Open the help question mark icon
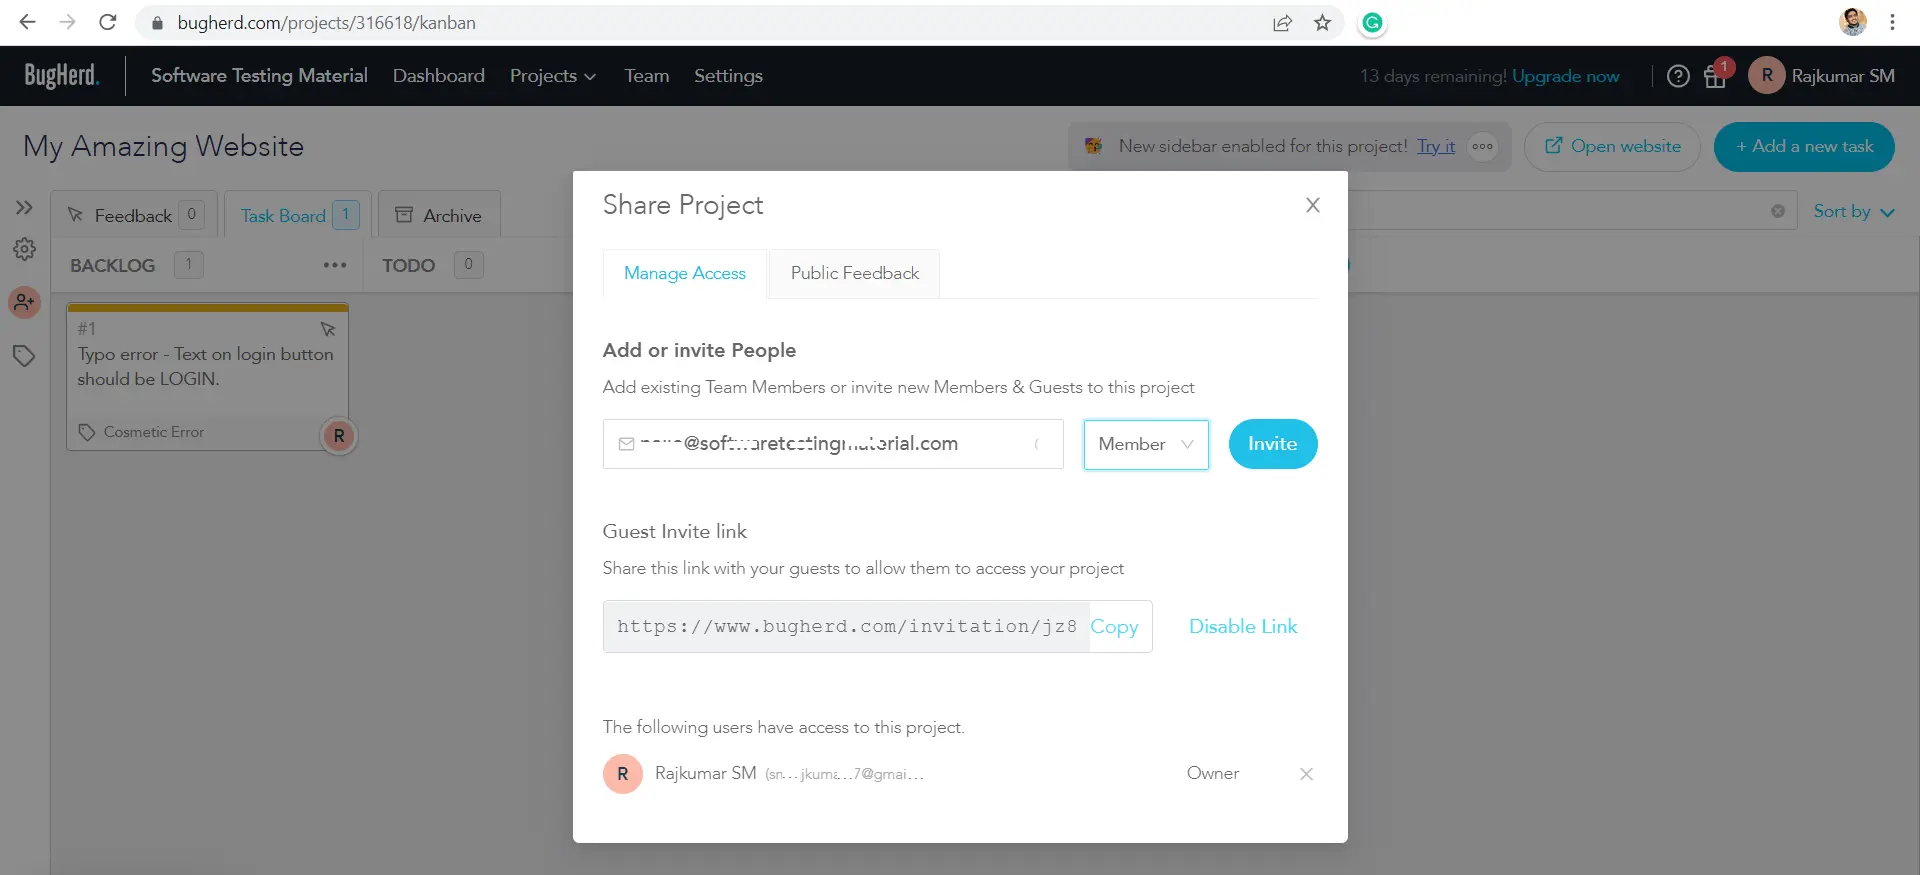 click(x=1678, y=76)
